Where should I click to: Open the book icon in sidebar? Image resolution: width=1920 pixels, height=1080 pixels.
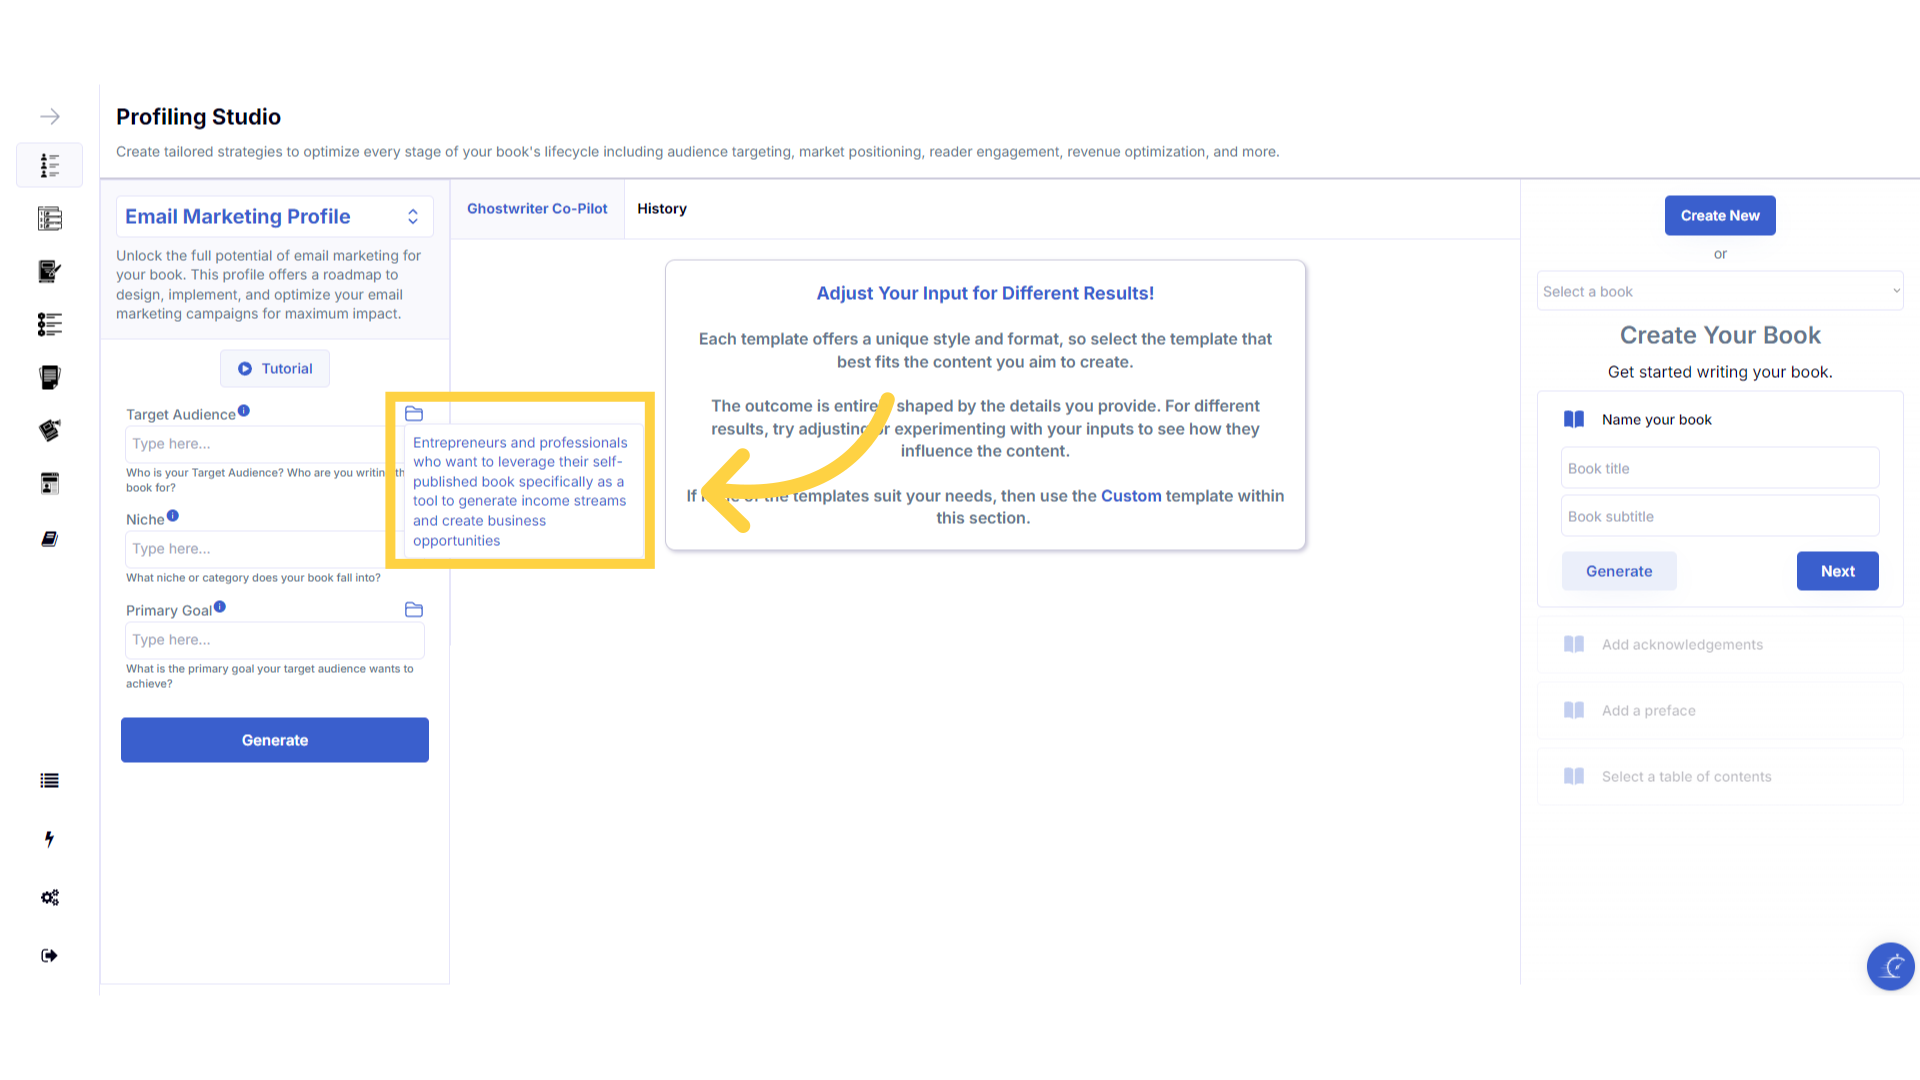(x=49, y=539)
